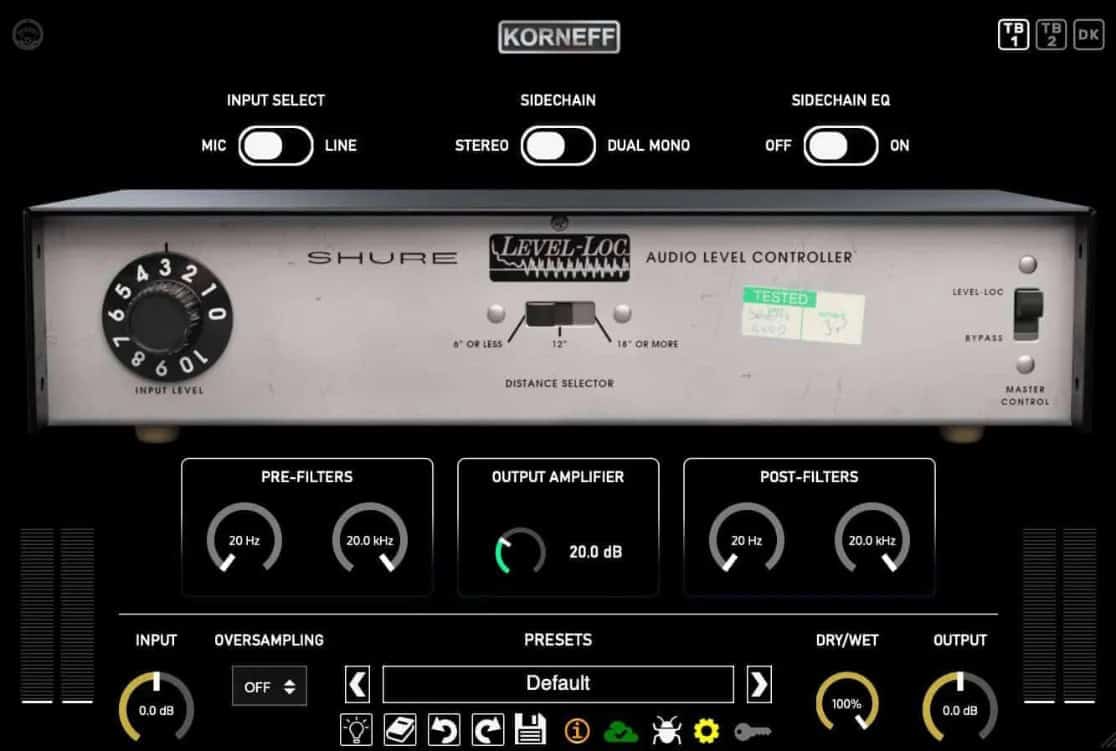Click the grey key license icon

(752, 732)
